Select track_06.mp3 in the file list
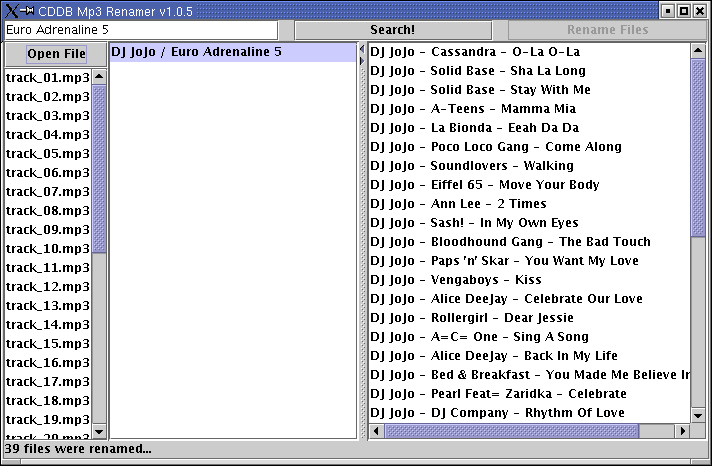This screenshot has width=712, height=466. (x=48, y=173)
